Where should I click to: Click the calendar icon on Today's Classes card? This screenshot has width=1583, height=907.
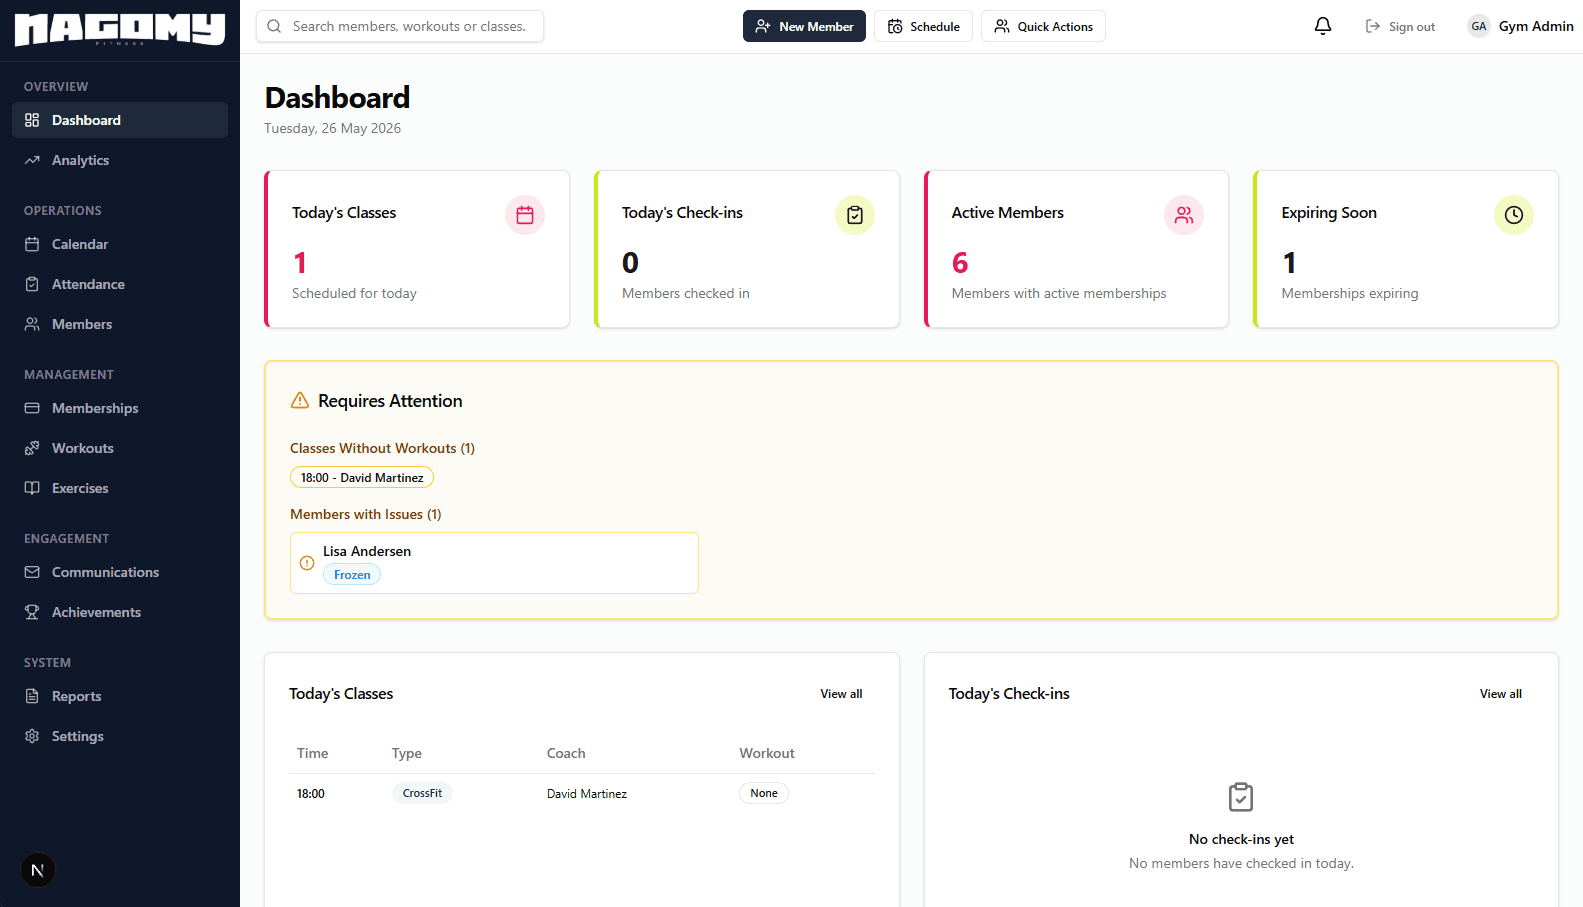525,215
